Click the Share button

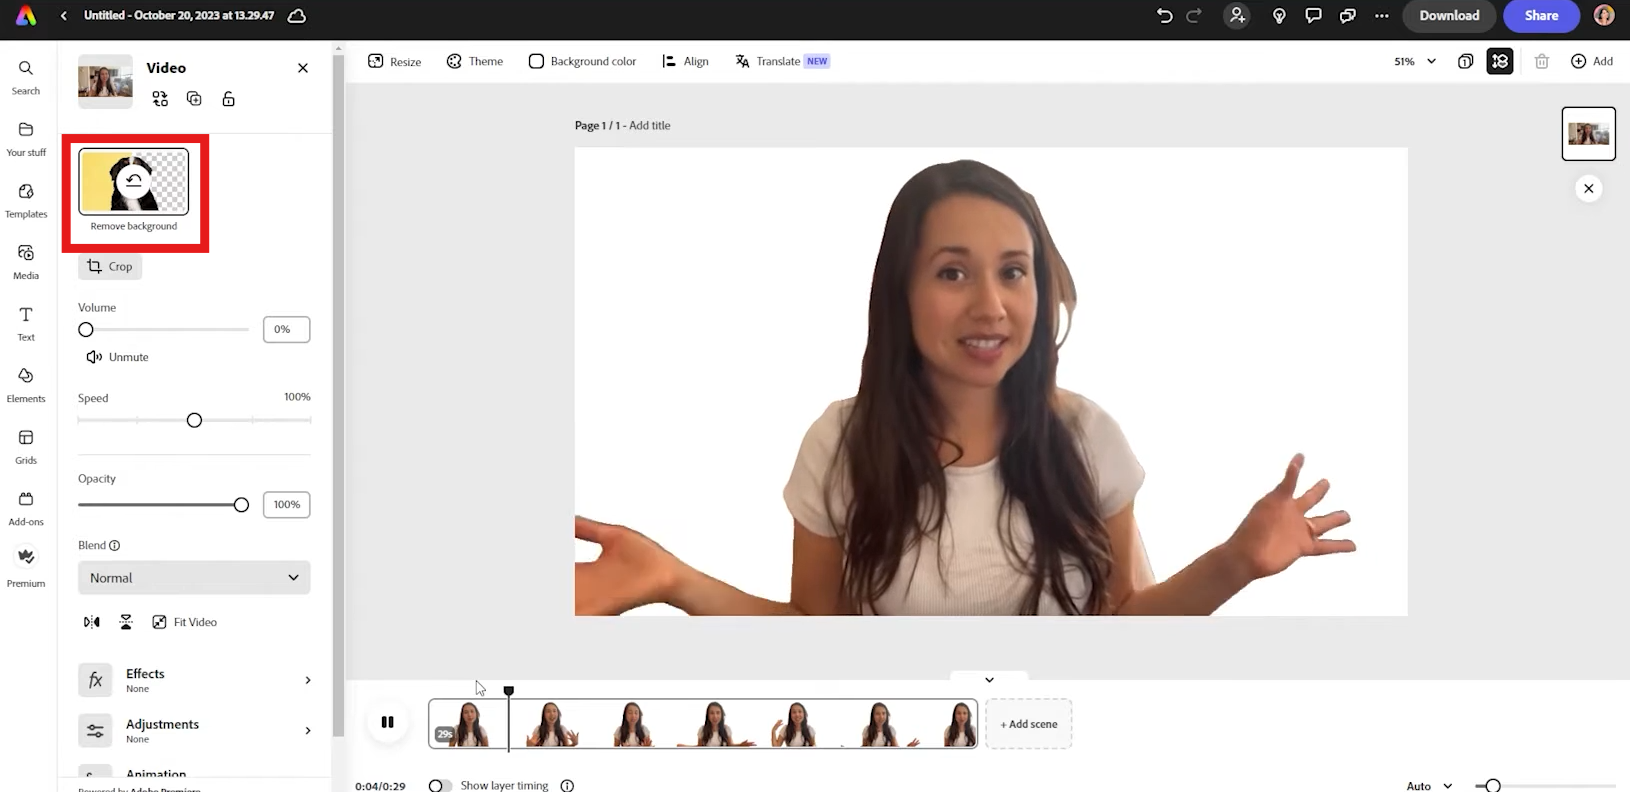tap(1541, 16)
